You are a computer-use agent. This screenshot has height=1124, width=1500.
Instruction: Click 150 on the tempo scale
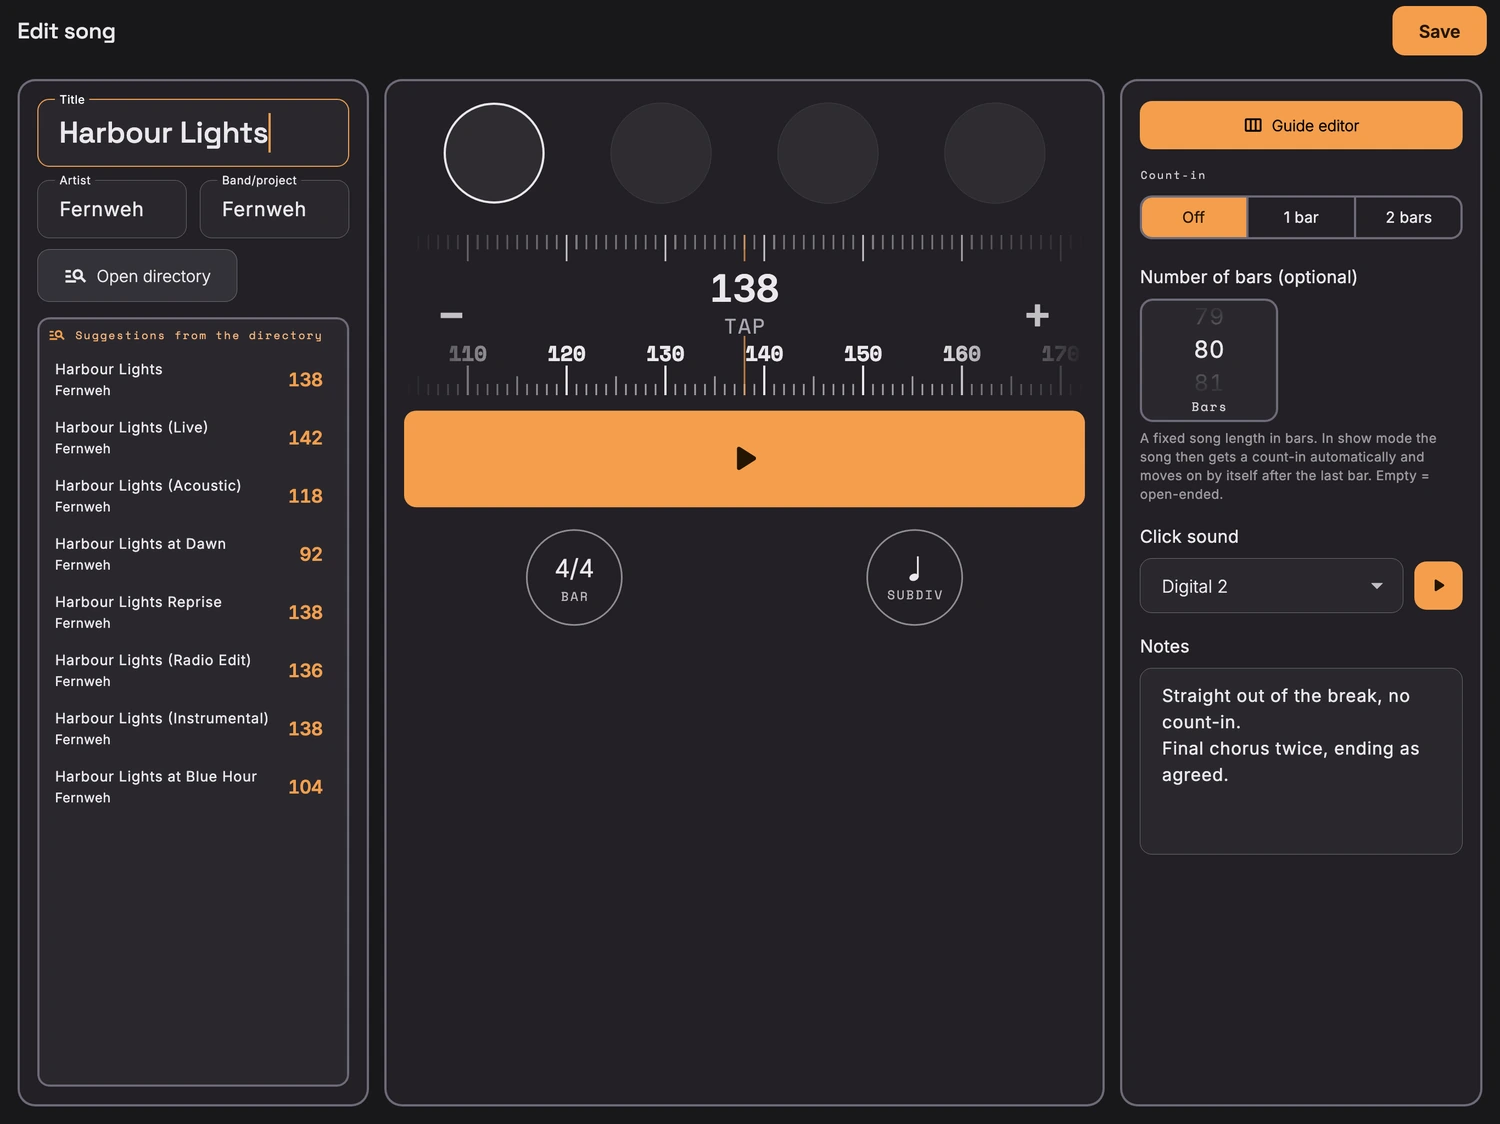click(862, 354)
